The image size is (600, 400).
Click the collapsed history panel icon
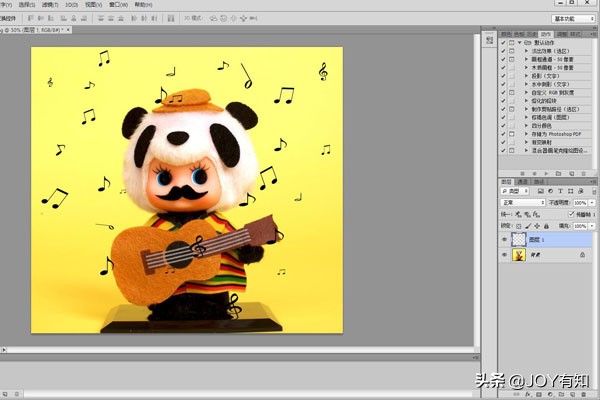(489, 40)
